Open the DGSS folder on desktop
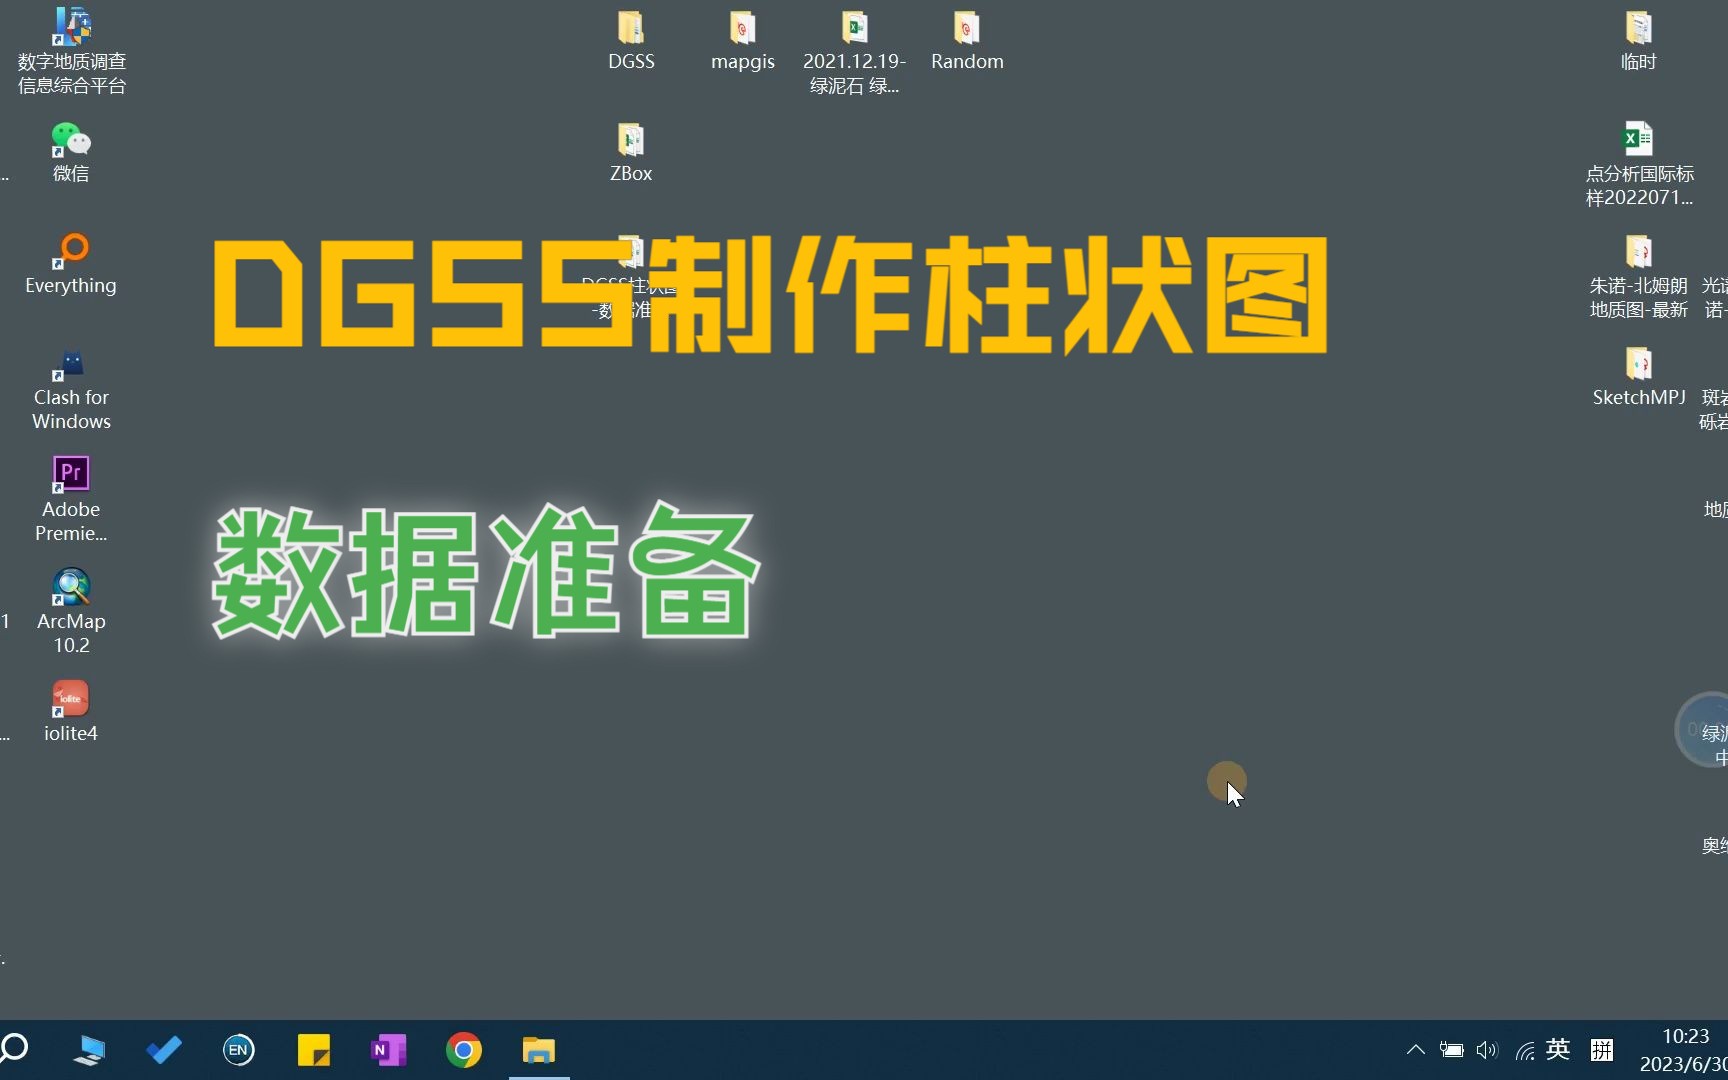Image resolution: width=1728 pixels, height=1080 pixels. tap(631, 30)
